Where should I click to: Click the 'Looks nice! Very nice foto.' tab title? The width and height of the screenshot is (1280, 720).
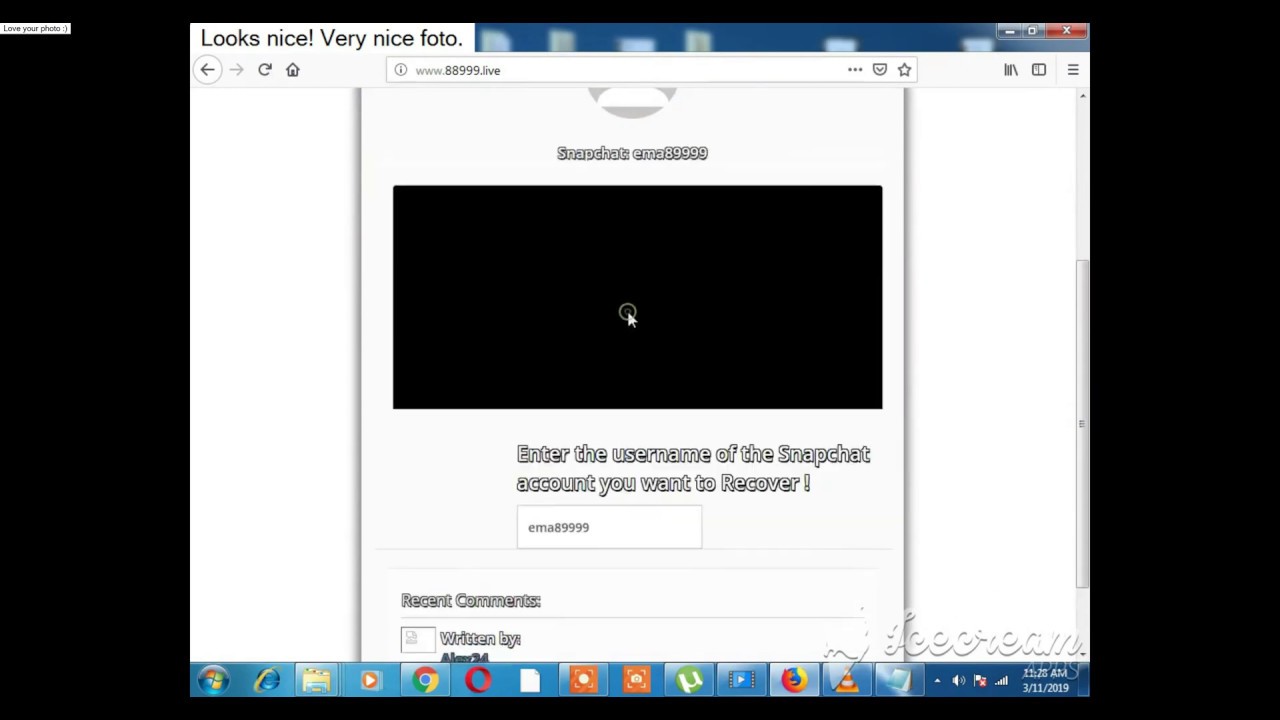coord(332,38)
